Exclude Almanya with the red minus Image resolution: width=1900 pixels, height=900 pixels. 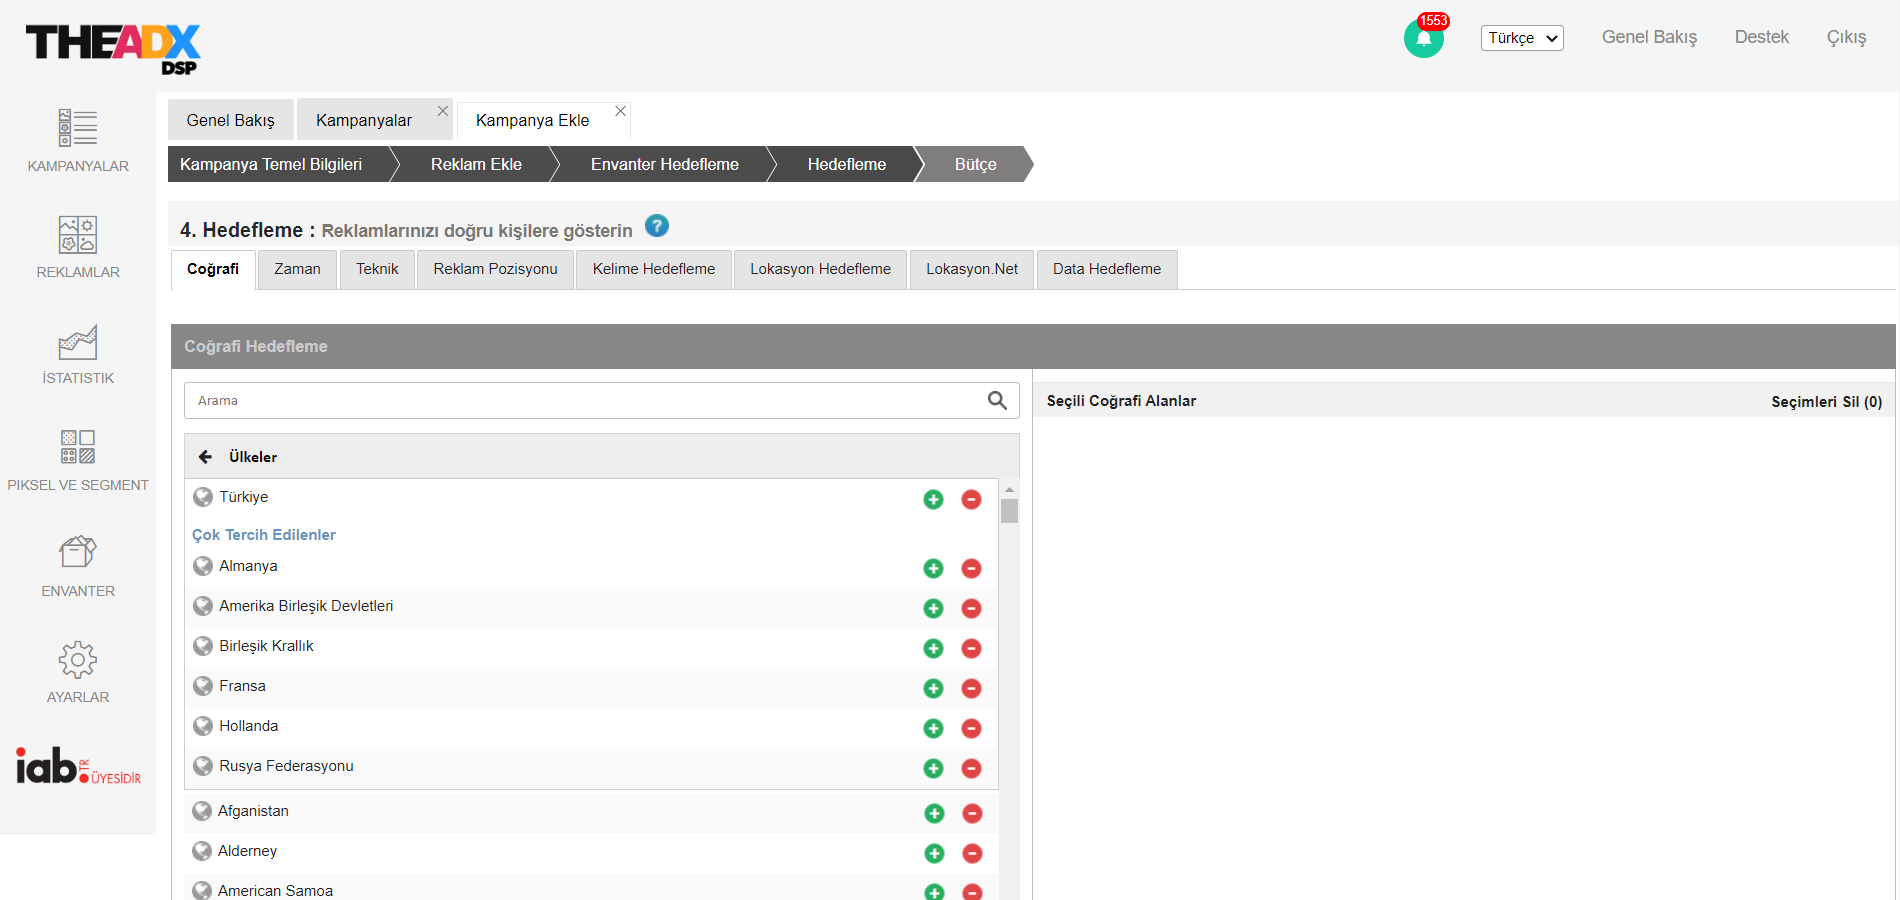[x=971, y=568]
